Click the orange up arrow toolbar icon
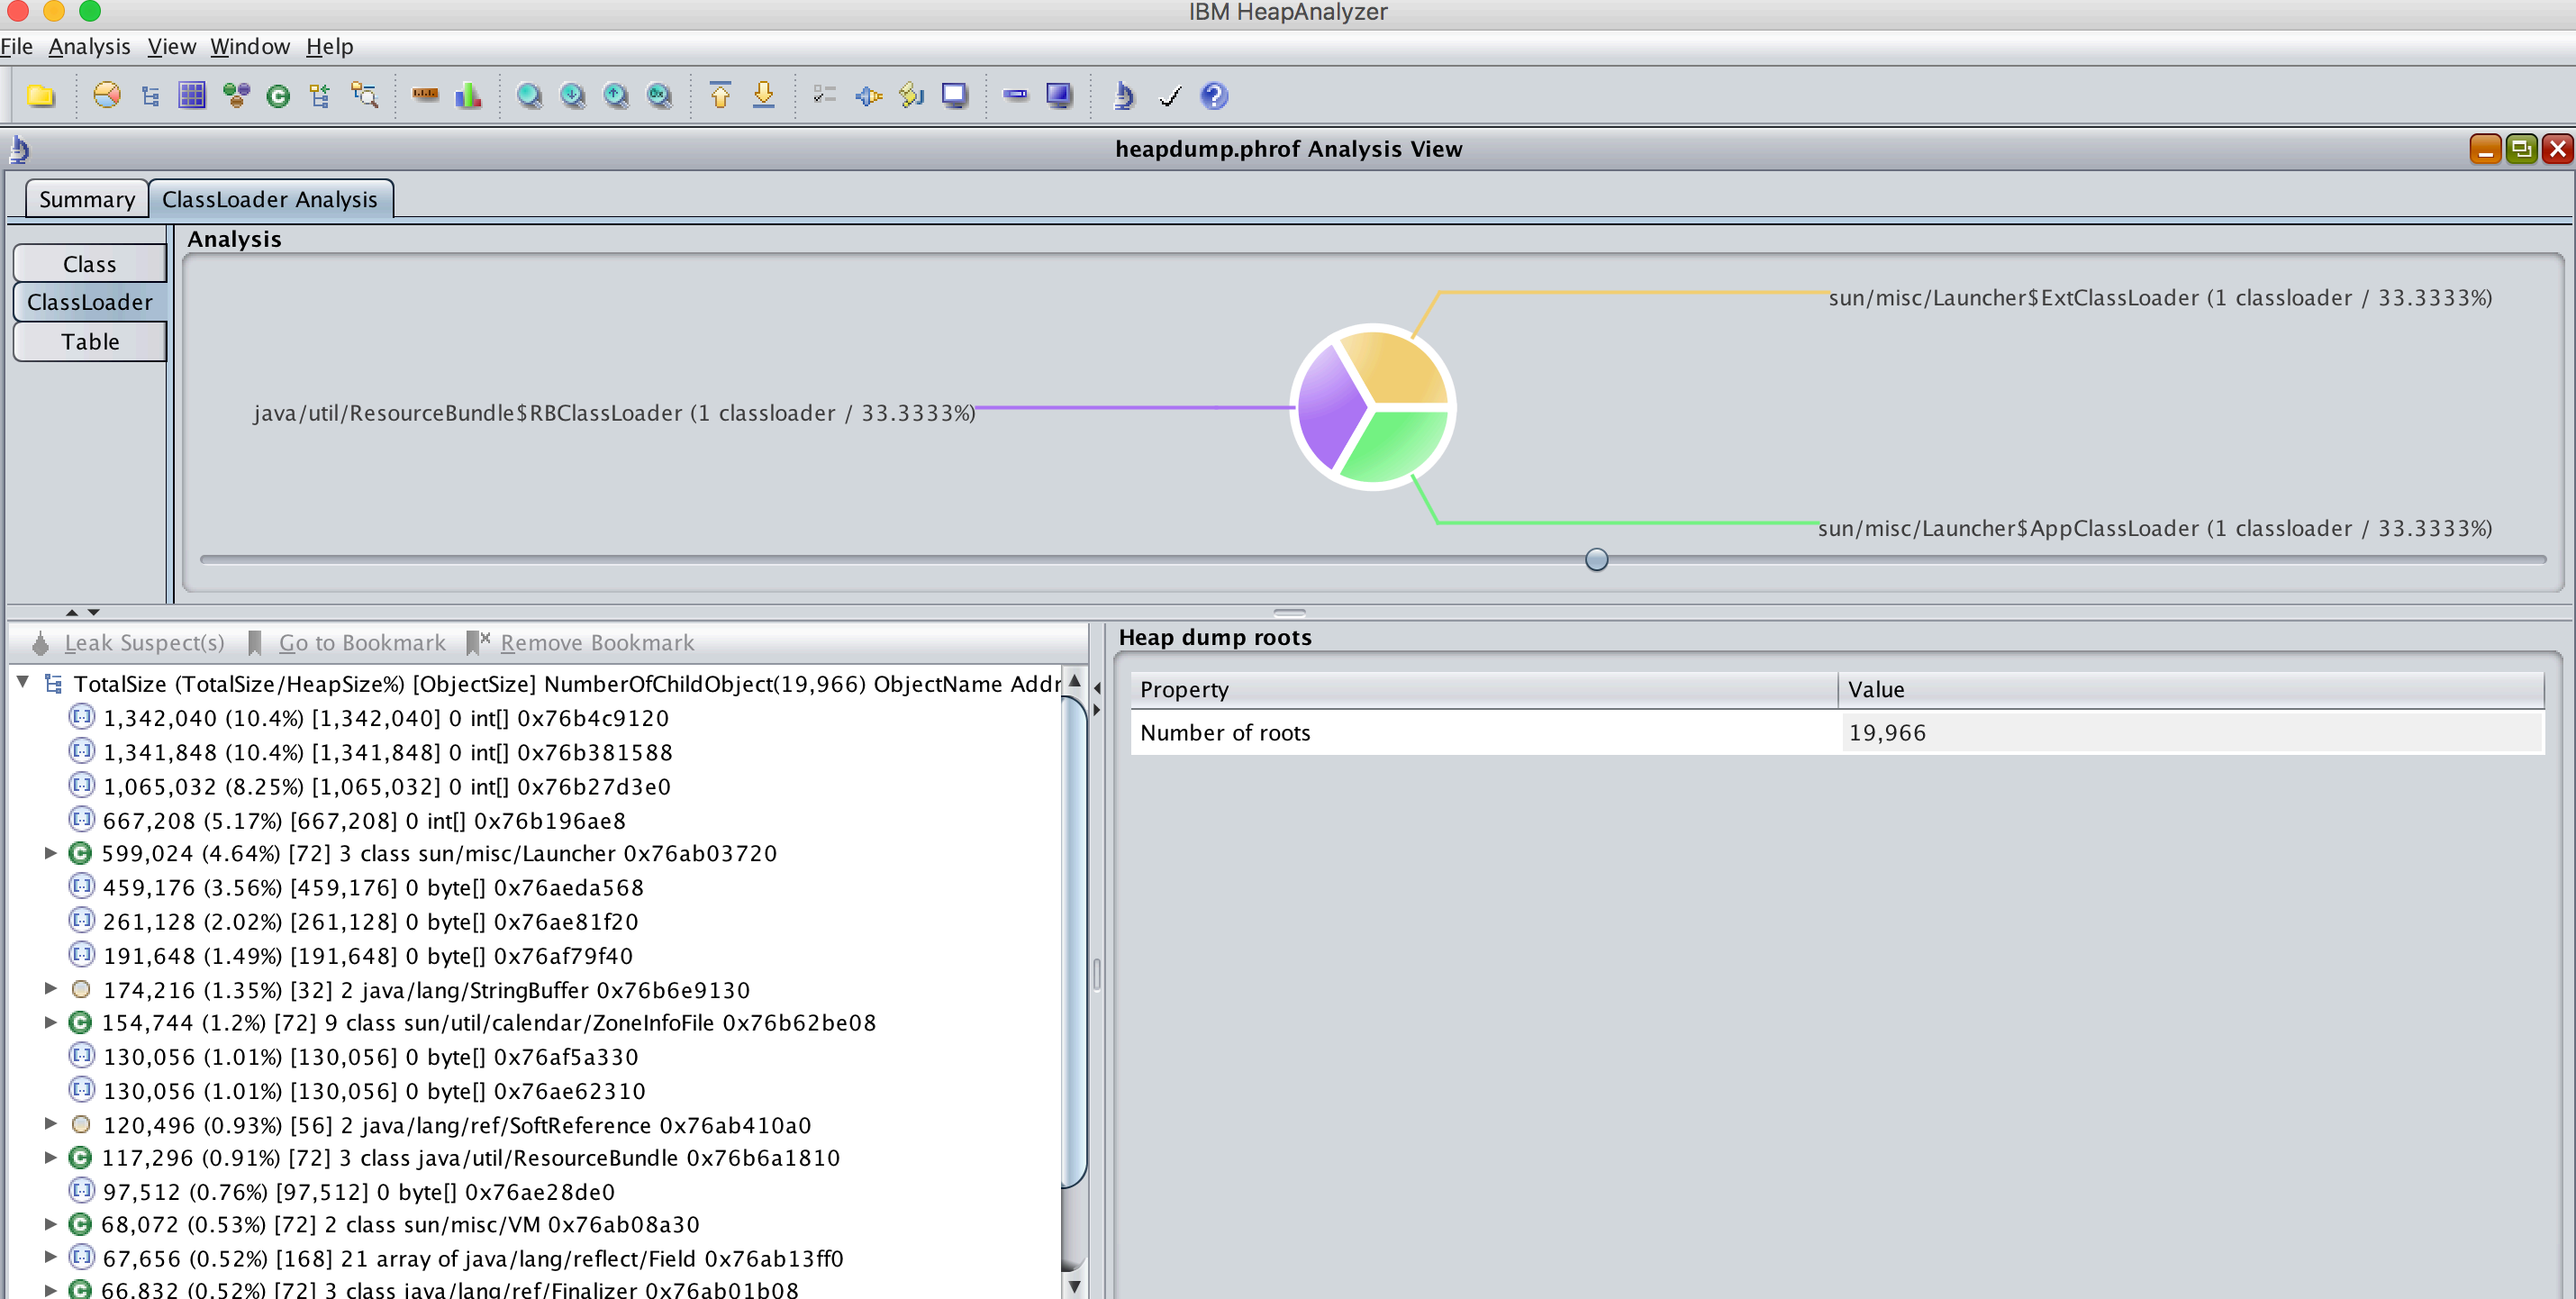 tap(720, 96)
